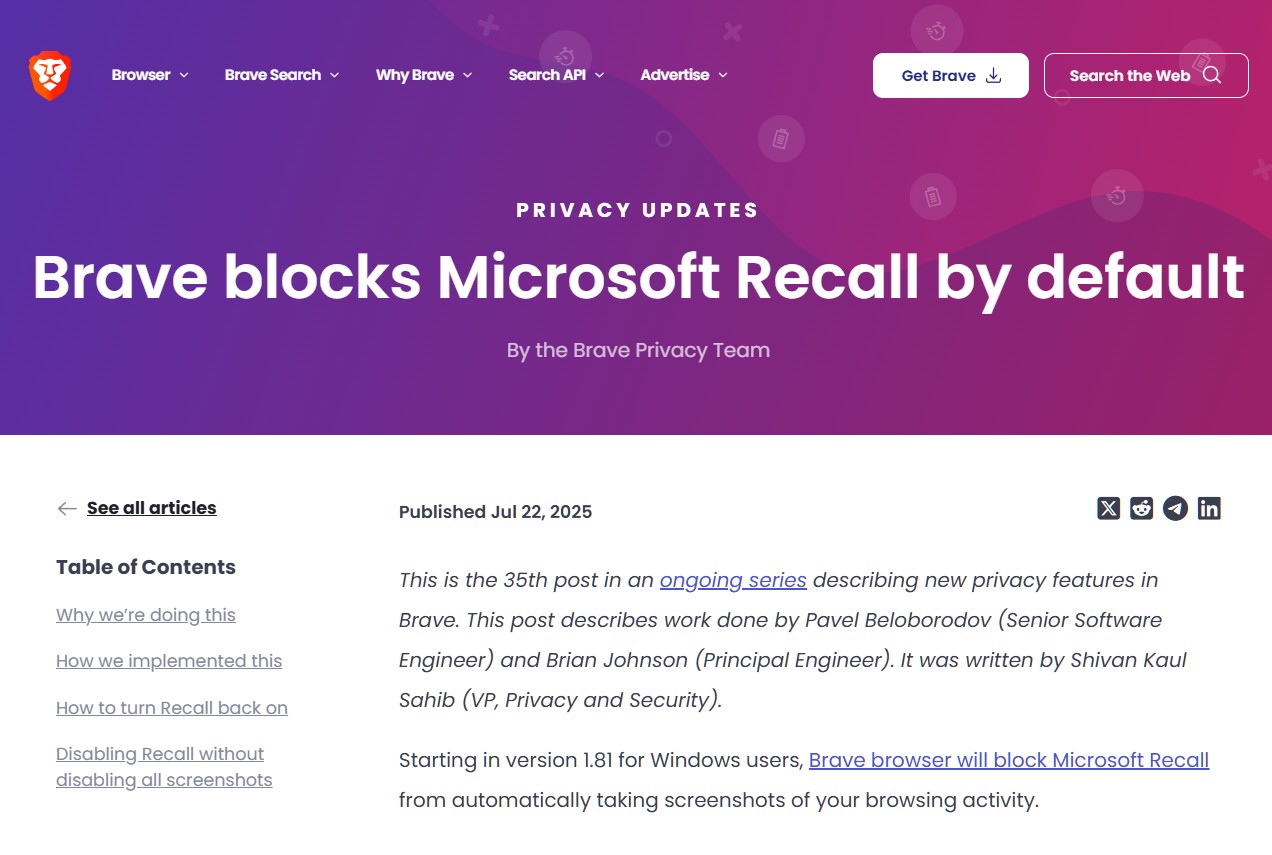Image resolution: width=1272 pixels, height=855 pixels.
Task: Jump to Why we're doing this section
Action: [x=146, y=615]
